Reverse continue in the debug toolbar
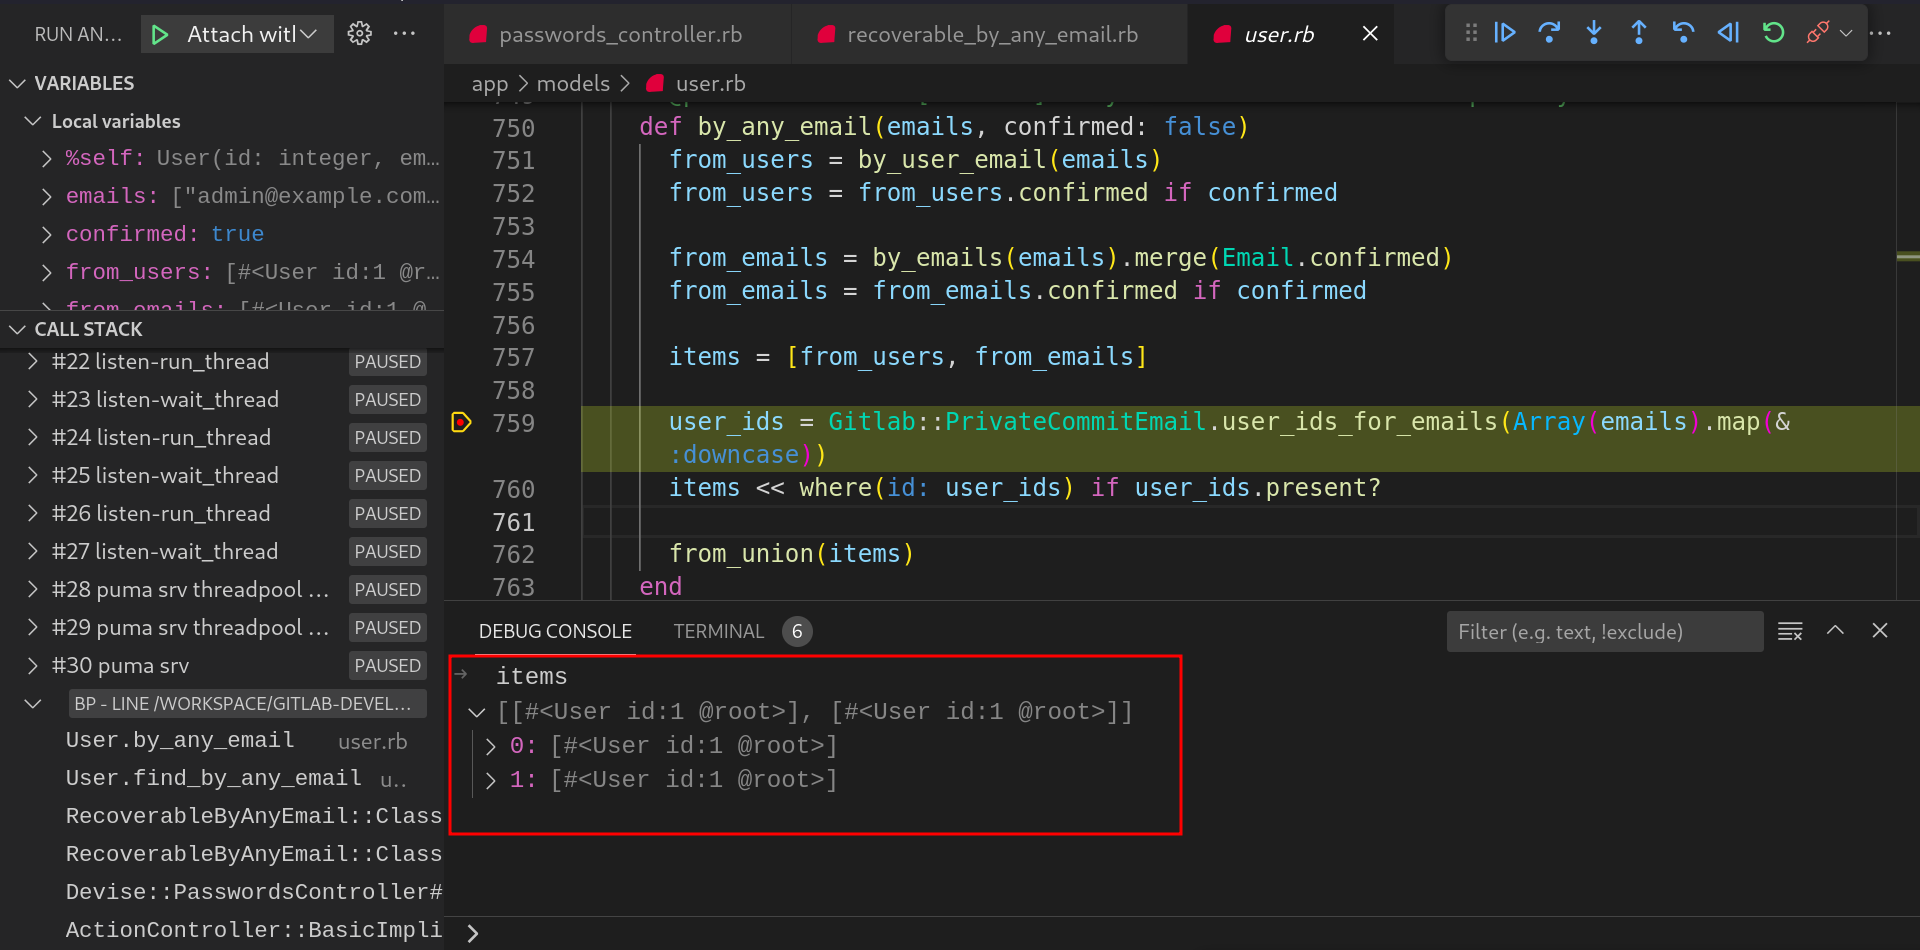The width and height of the screenshot is (1920, 950). [x=1728, y=33]
